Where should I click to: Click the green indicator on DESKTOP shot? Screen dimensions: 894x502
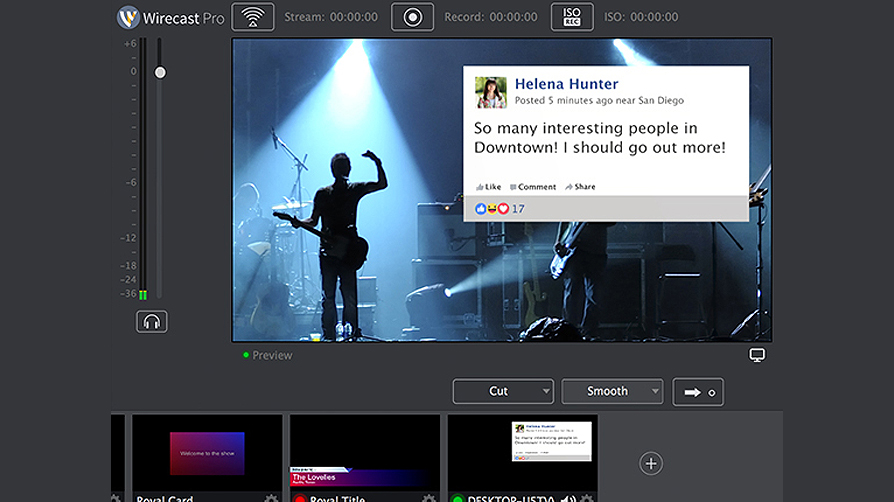point(457,499)
